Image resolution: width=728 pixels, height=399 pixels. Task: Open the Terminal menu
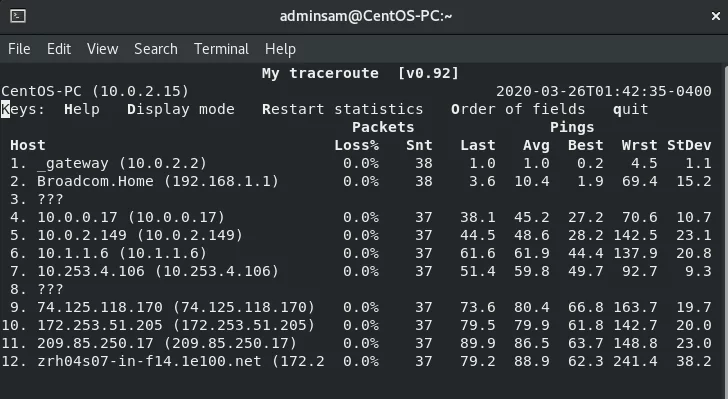pyautogui.click(x=221, y=49)
